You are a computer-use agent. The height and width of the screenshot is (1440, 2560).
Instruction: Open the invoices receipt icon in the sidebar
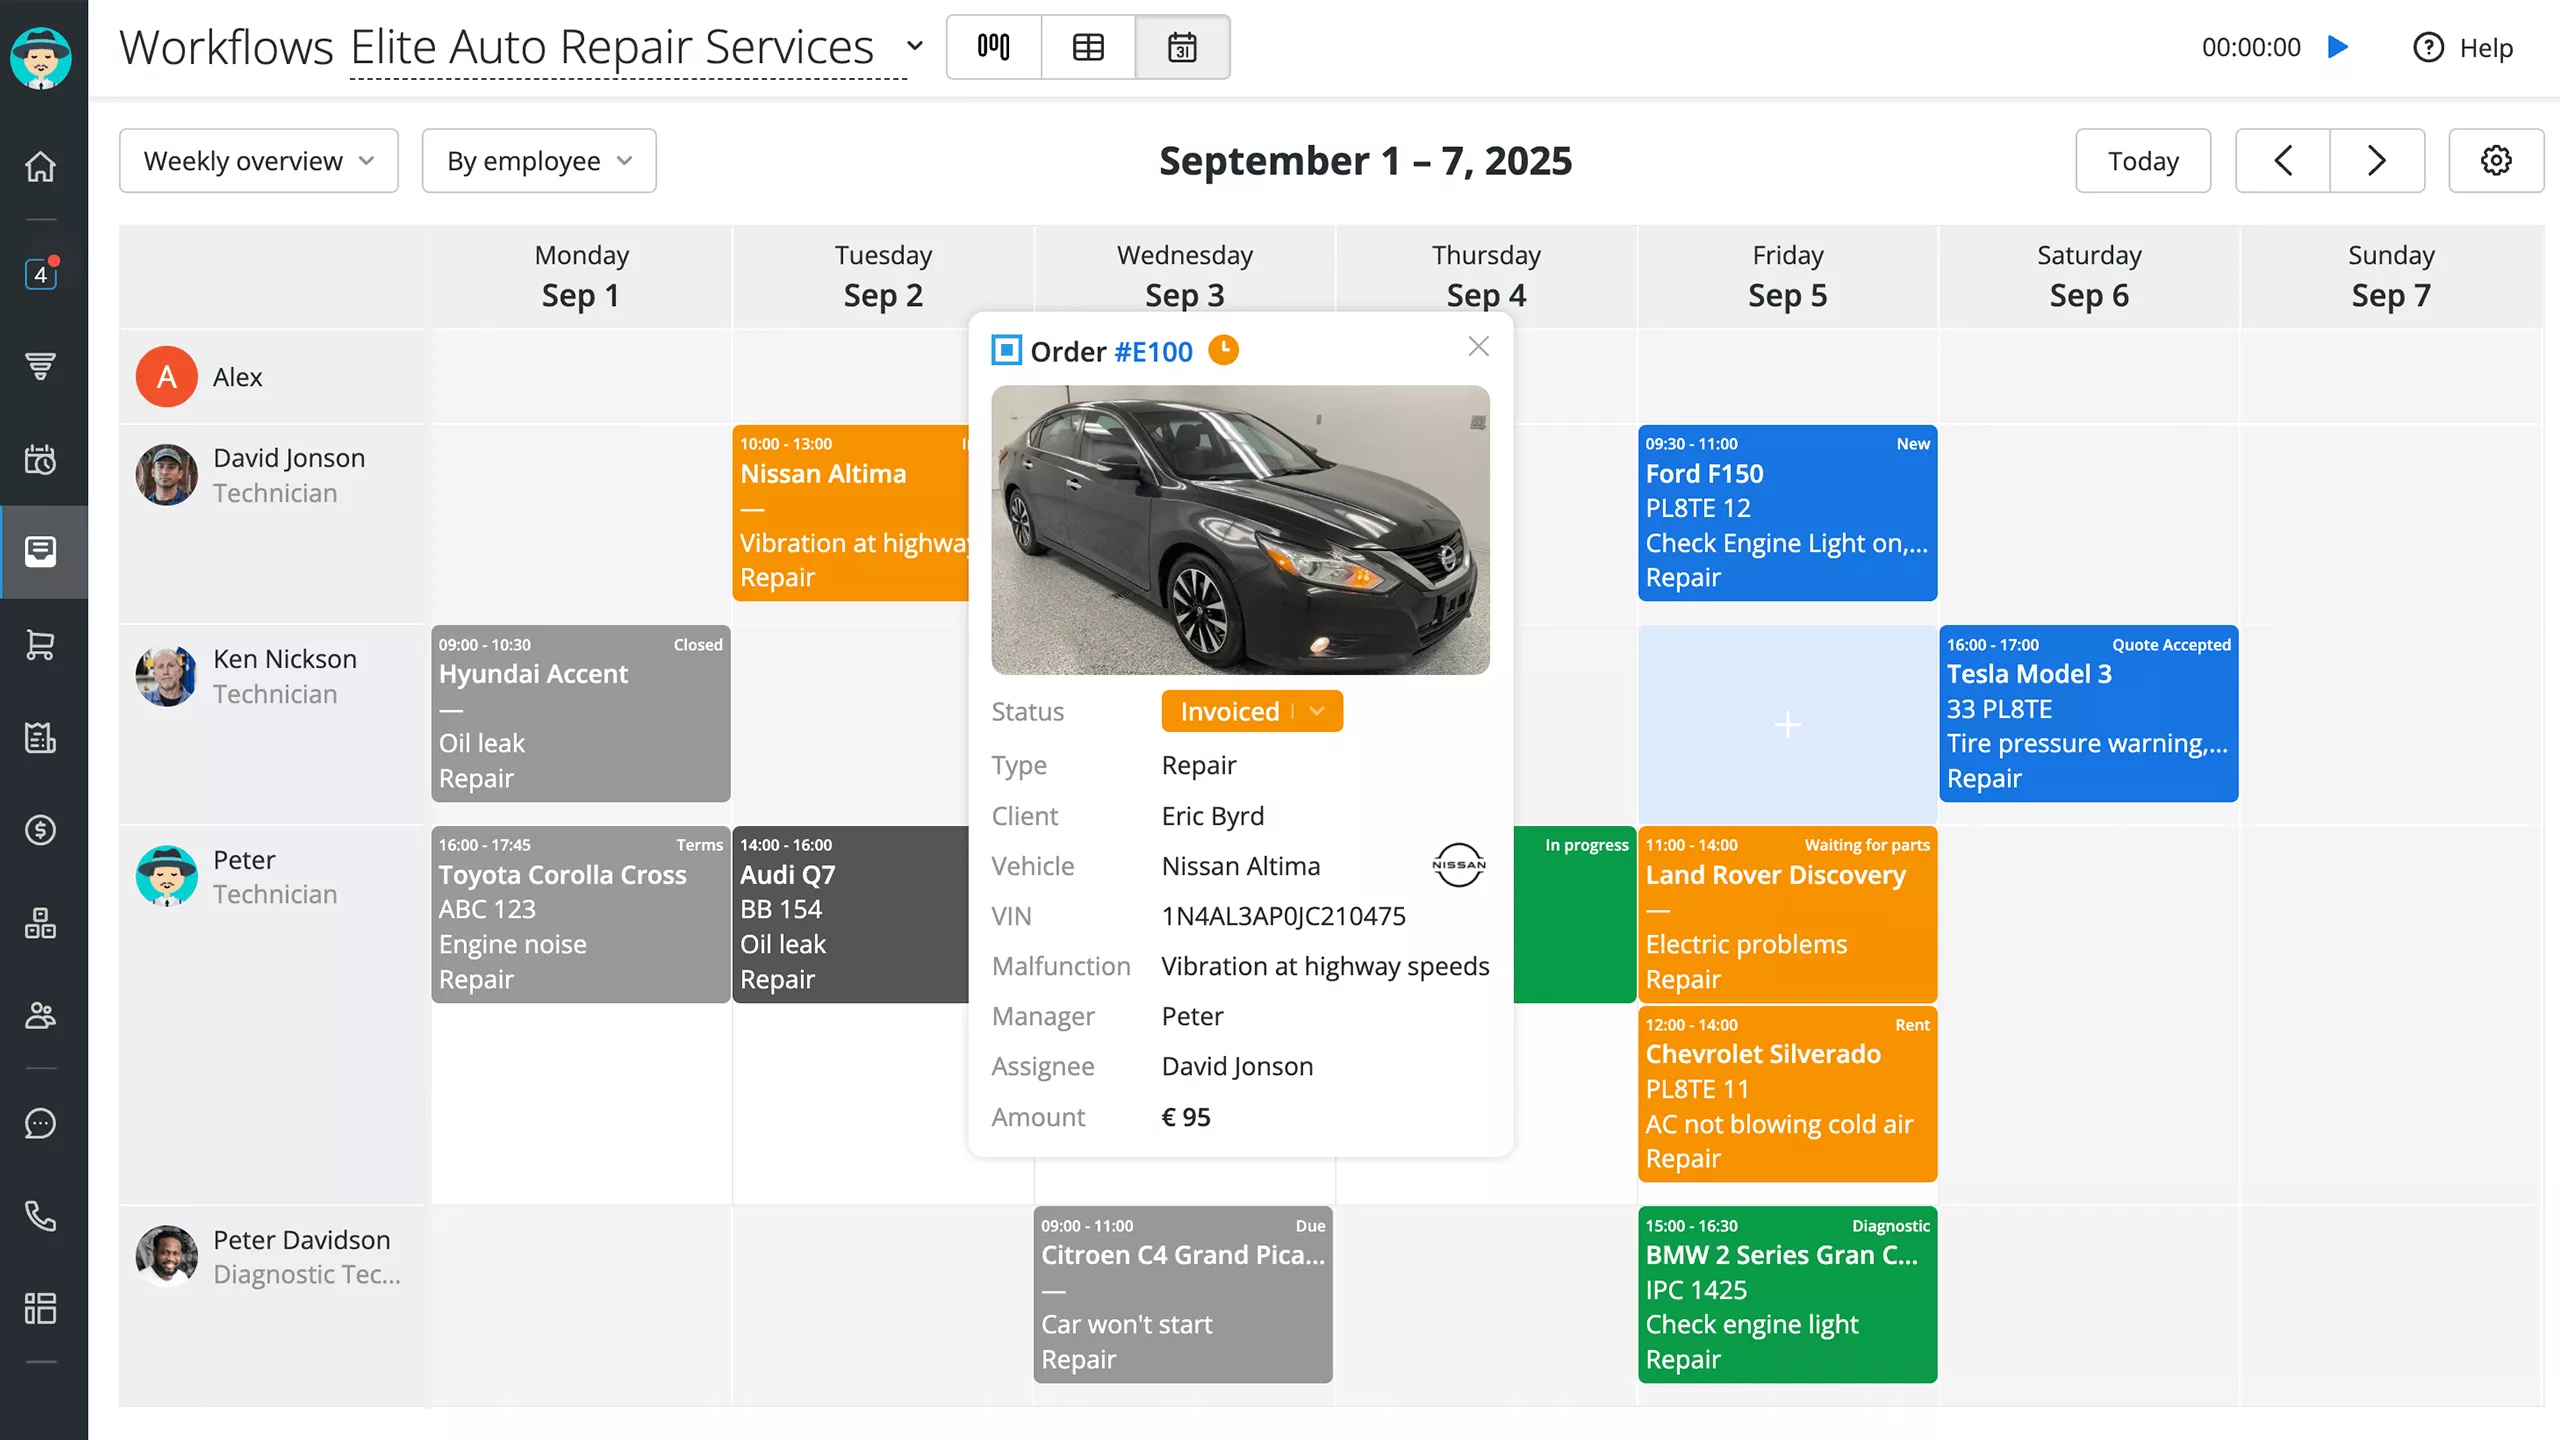coord(40,738)
